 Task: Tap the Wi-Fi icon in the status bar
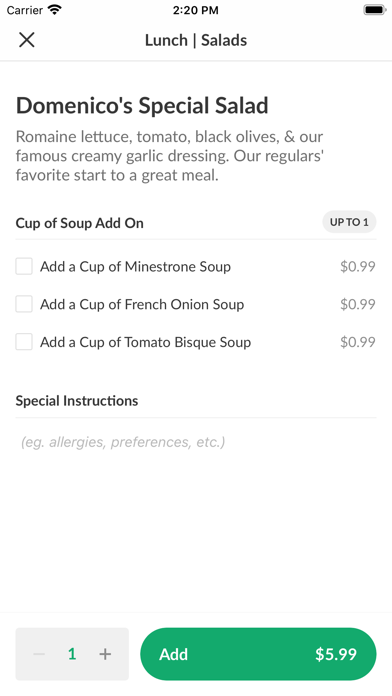tap(55, 10)
